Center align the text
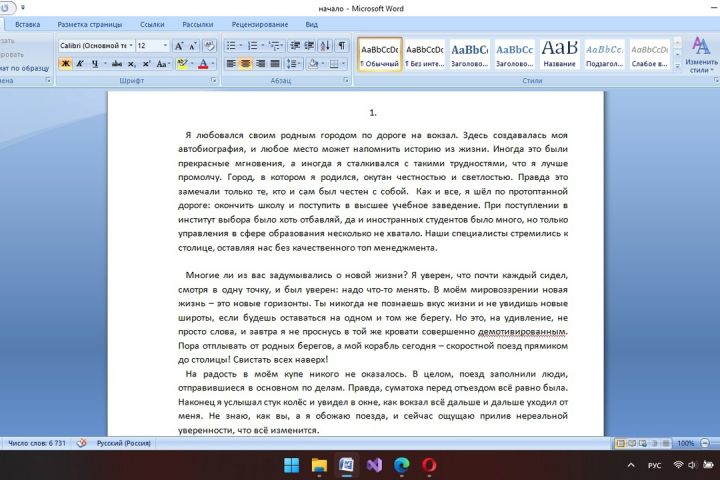 coord(246,64)
